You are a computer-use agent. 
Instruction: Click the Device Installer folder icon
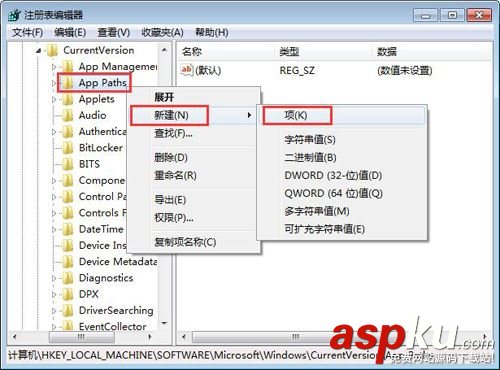(x=68, y=245)
